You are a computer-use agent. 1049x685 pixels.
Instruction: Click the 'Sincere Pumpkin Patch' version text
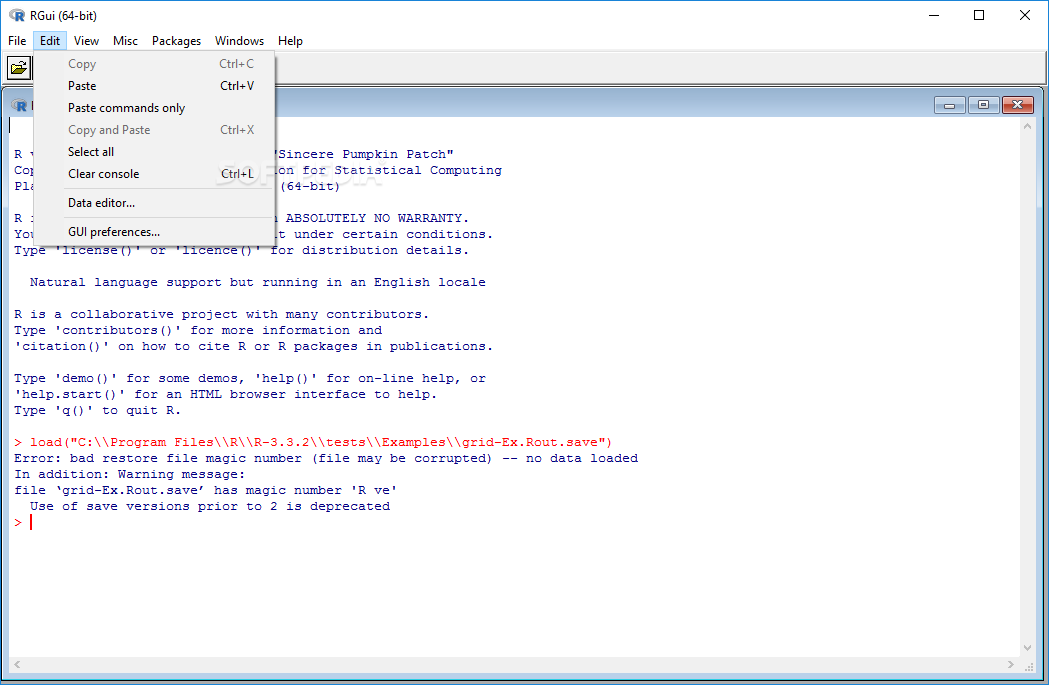(365, 155)
